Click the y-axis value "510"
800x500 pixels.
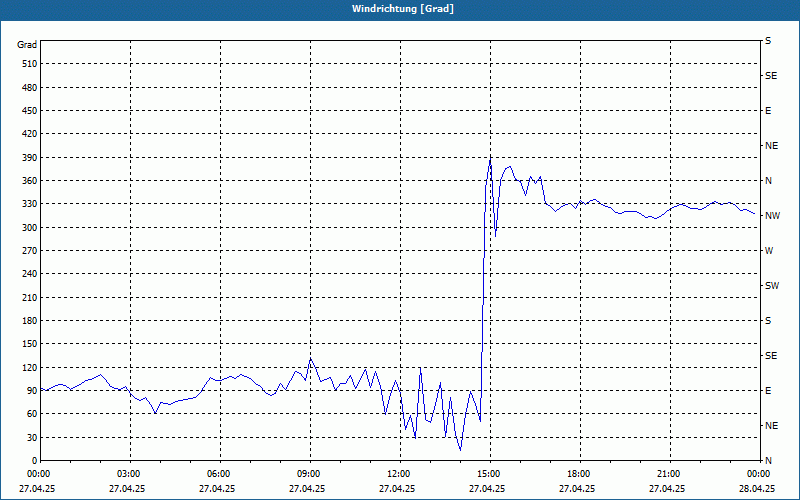[30, 64]
